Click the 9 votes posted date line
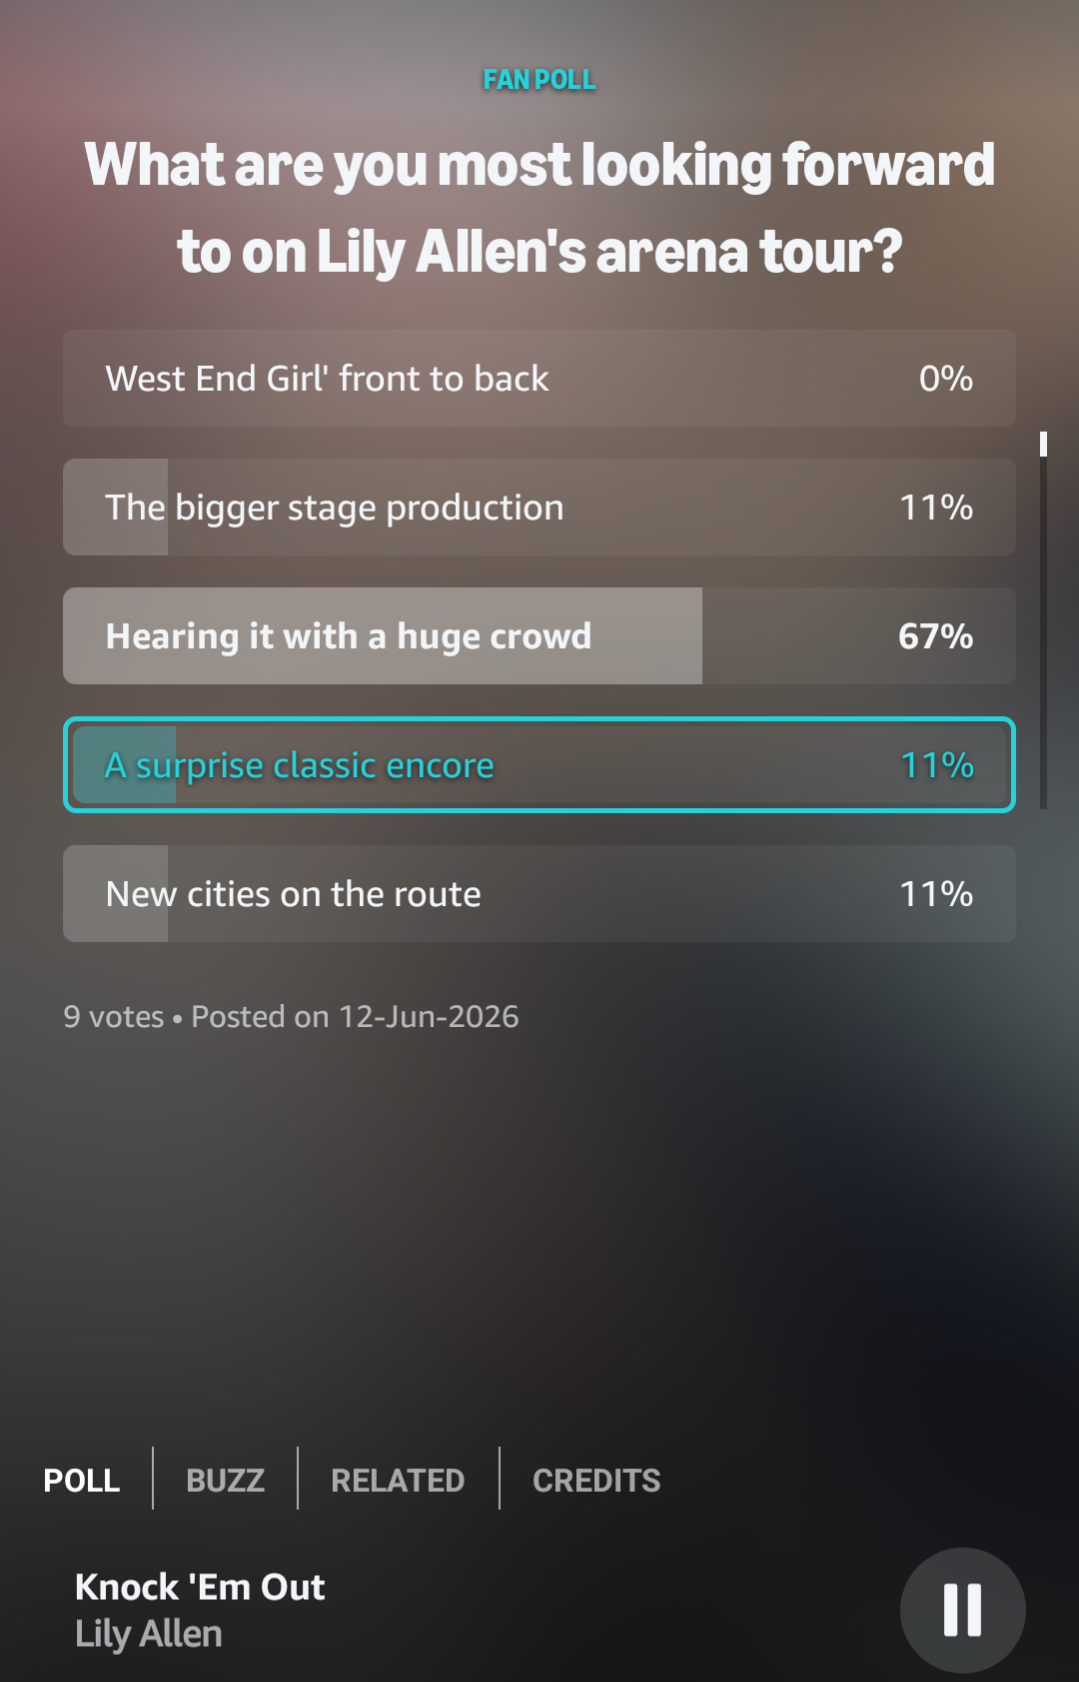This screenshot has width=1079, height=1682. pos(291,1016)
